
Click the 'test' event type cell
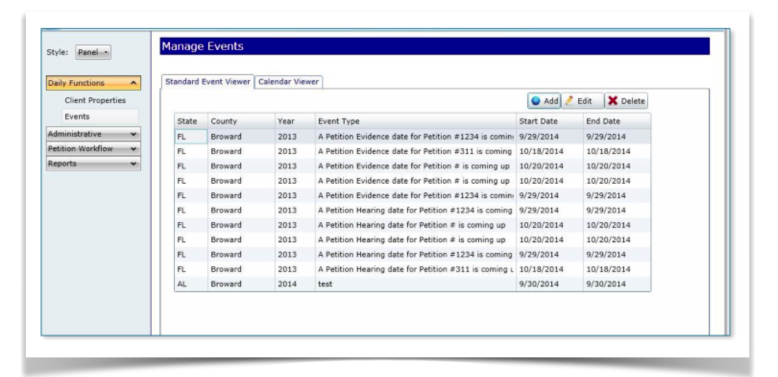click(415, 284)
